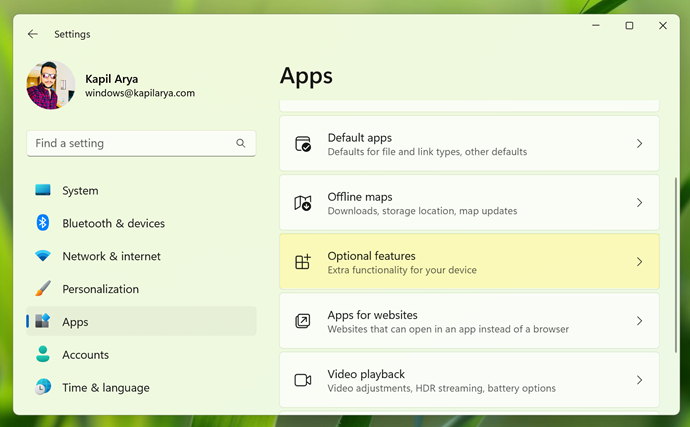Click the Bluetooth & devices icon
The height and width of the screenshot is (427, 690).
tap(43, 223)
